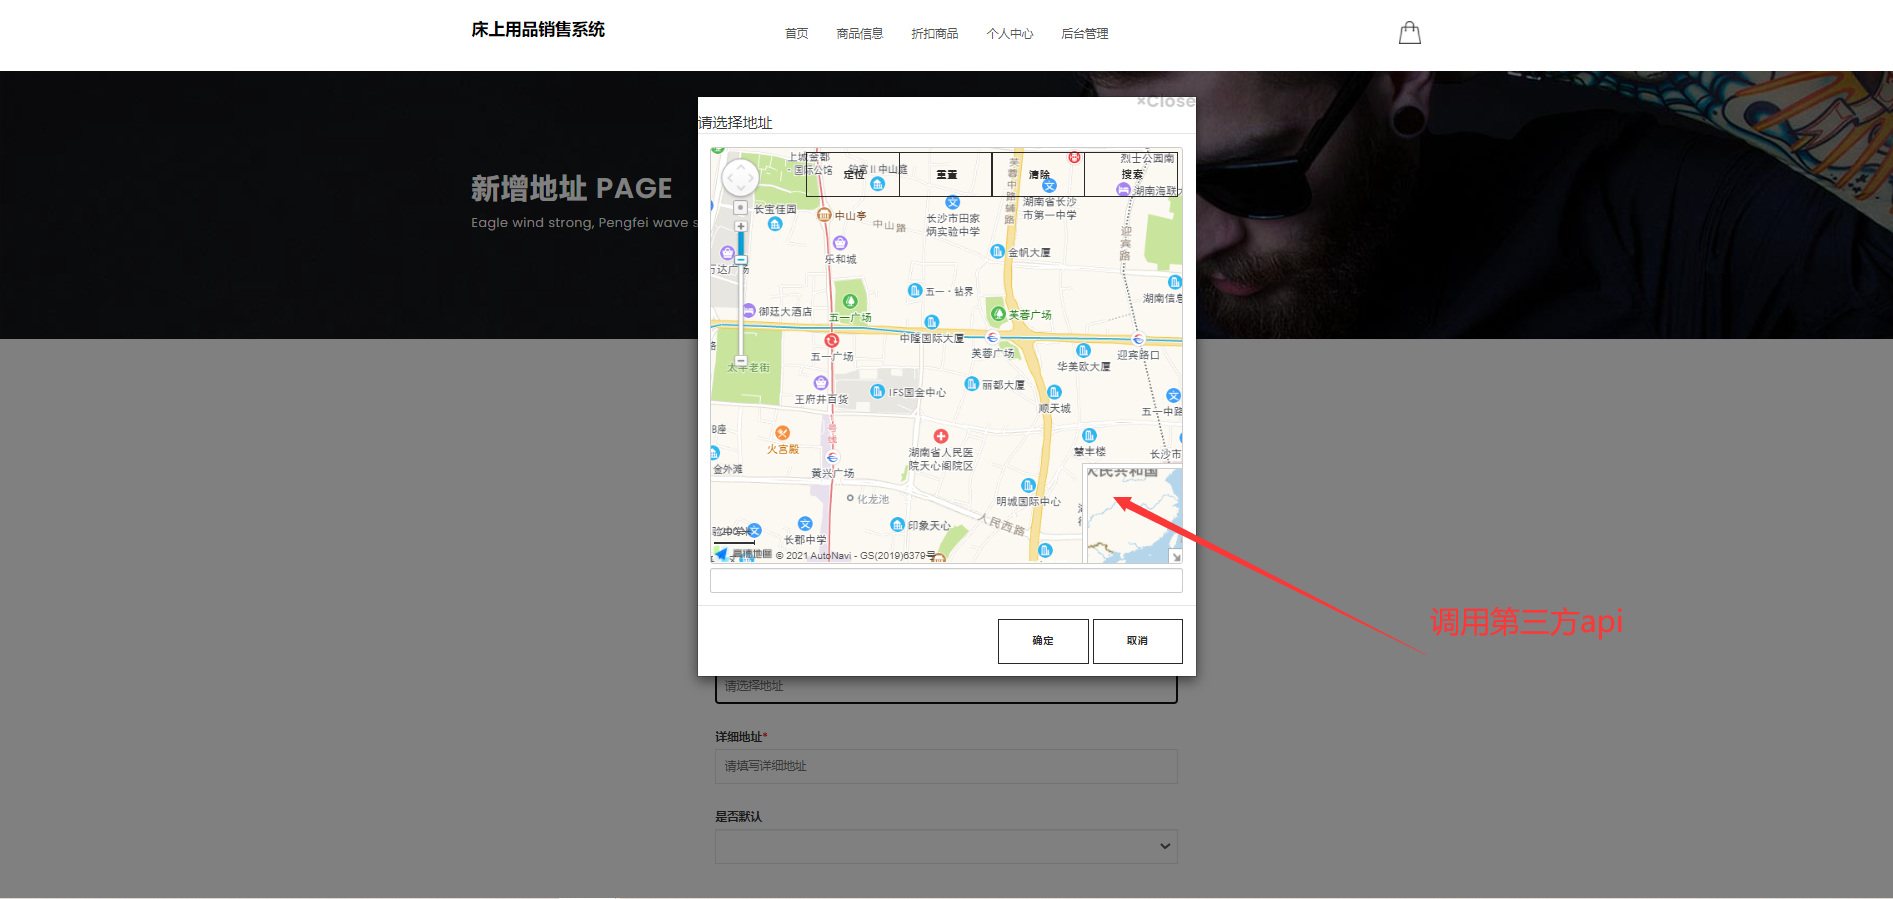The image size is (1893, 899).
Task: Open the 个人中心 menu item
Action: tap(1010, 34)
